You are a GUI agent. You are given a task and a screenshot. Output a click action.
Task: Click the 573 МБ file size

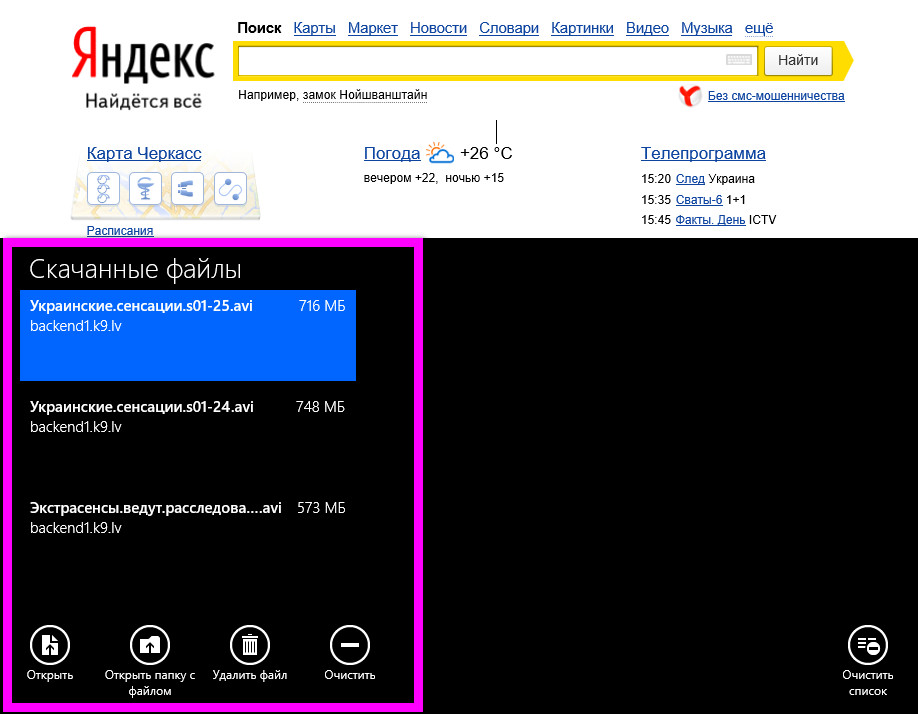tap(321, 507)
